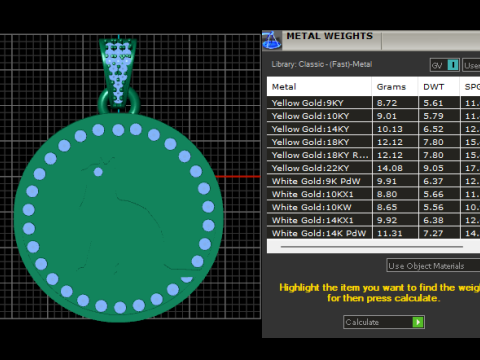
Task: Click the 9.01 grams cell
Action: [395, 116]
